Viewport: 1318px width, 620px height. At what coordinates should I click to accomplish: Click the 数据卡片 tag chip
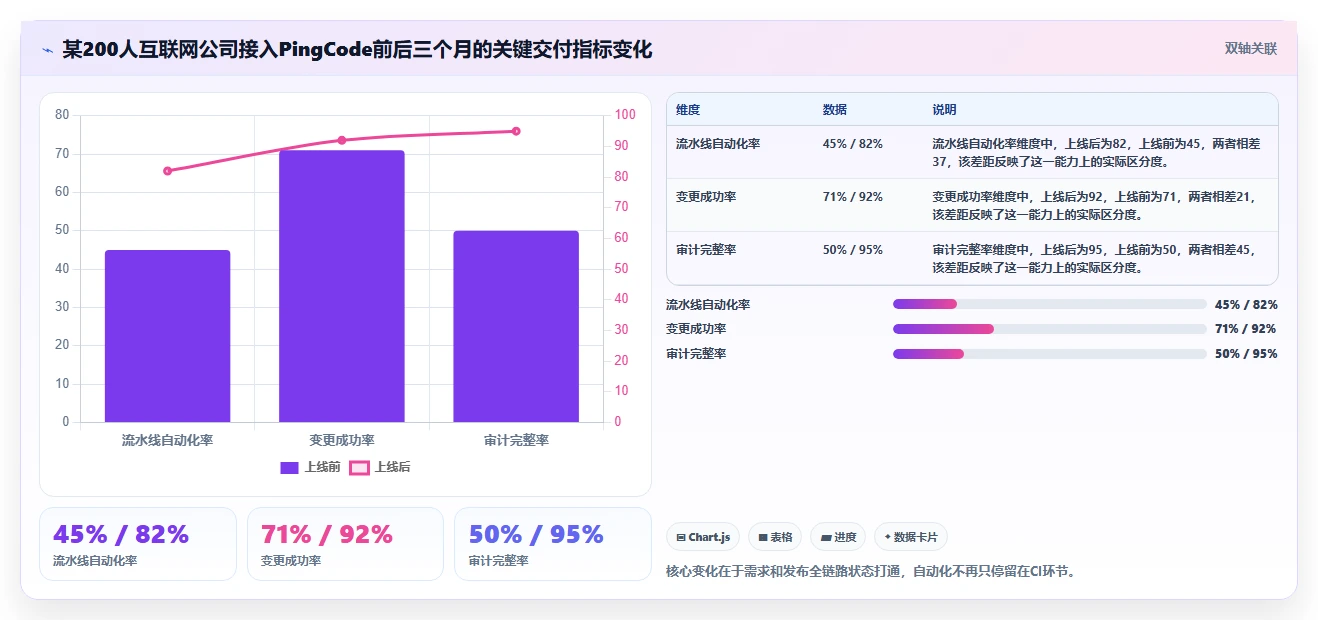tap(911, 537)
